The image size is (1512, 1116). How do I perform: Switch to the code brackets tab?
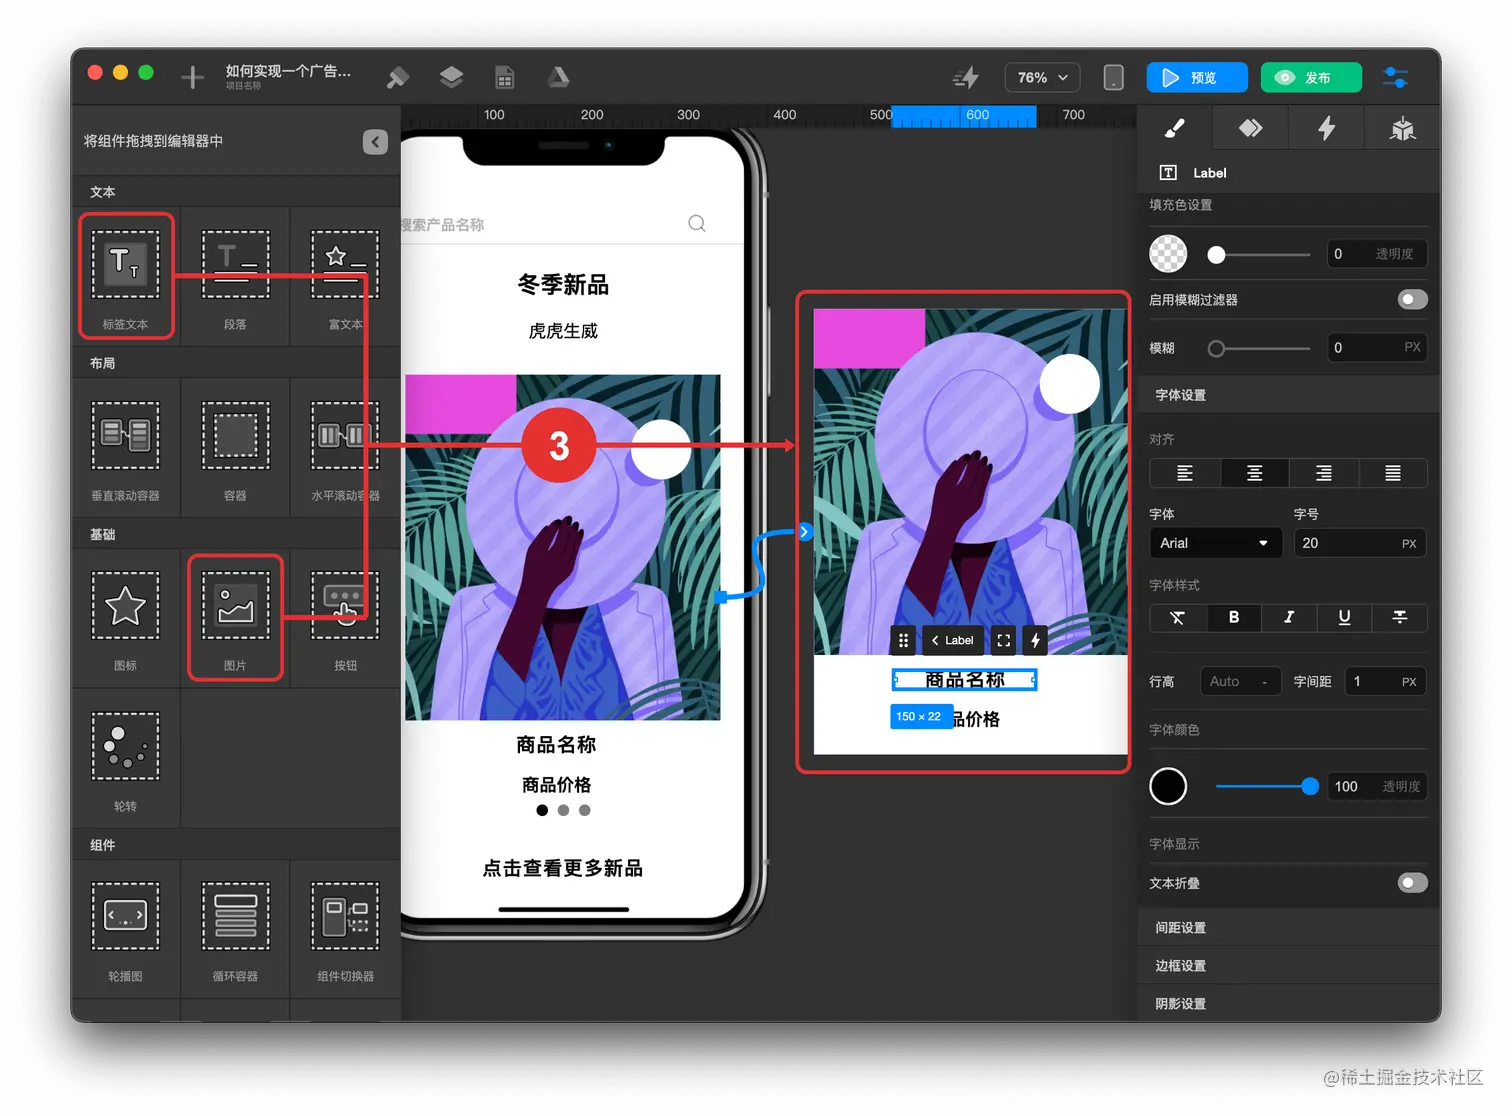tap(1250, 128)
